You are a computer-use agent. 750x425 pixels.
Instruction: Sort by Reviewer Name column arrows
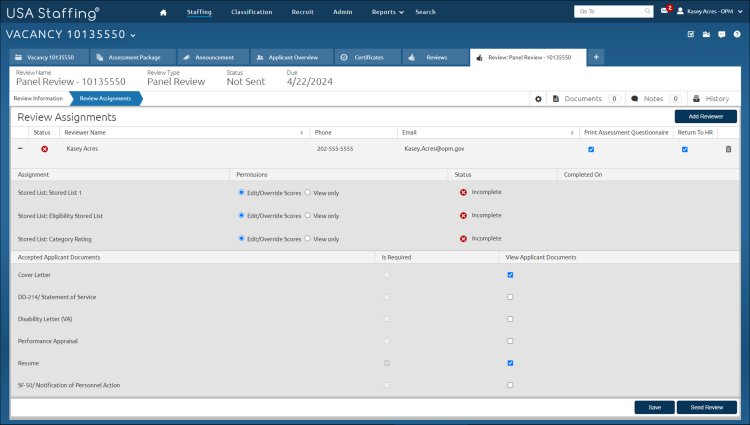coord(301,133)
